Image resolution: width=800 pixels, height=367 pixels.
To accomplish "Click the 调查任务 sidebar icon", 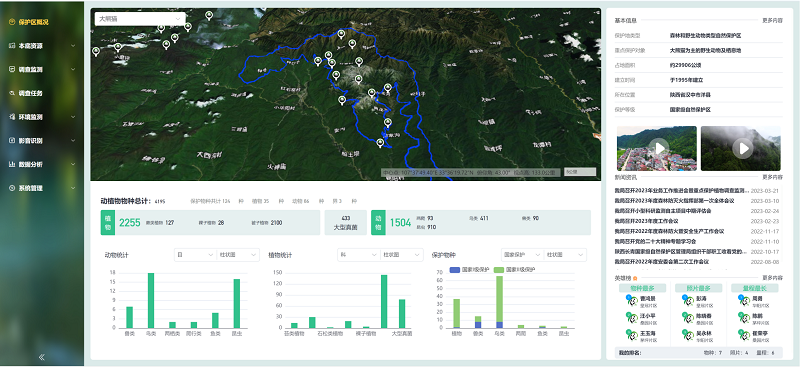I will (x=12, y=93).
